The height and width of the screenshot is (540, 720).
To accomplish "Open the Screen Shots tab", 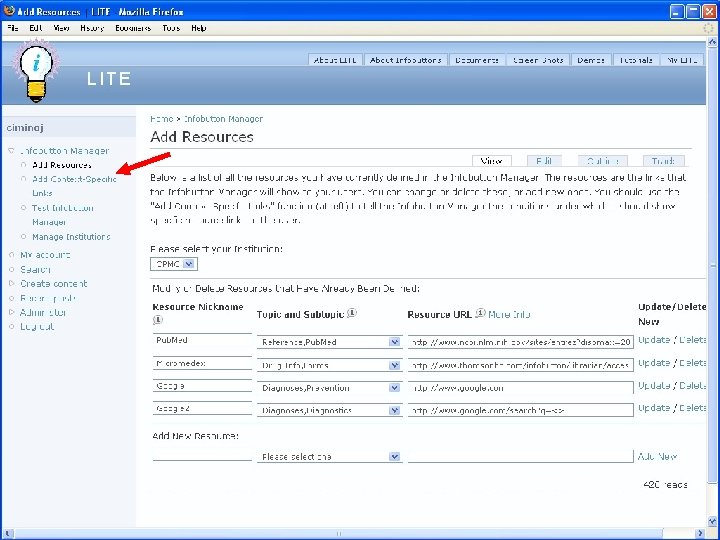I will coord(538,60).
